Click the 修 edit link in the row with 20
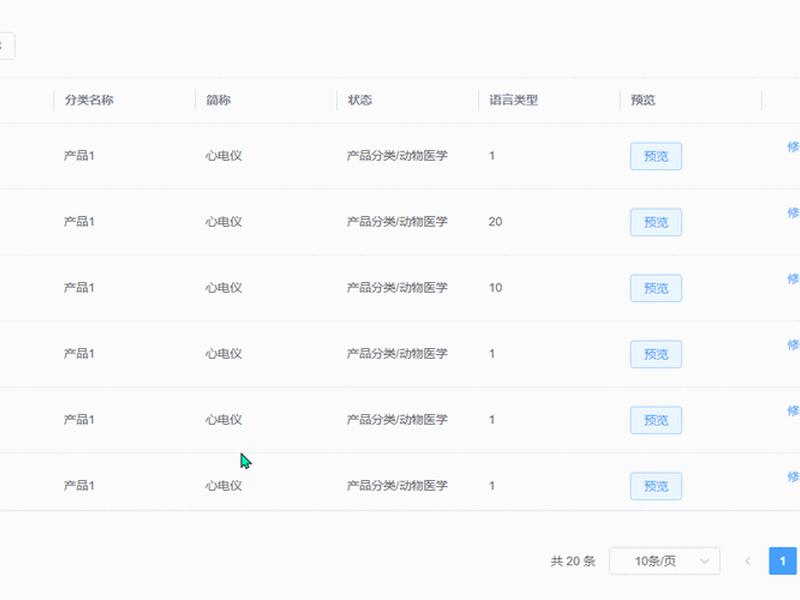800x600 pixels. [x=793, y=213]
